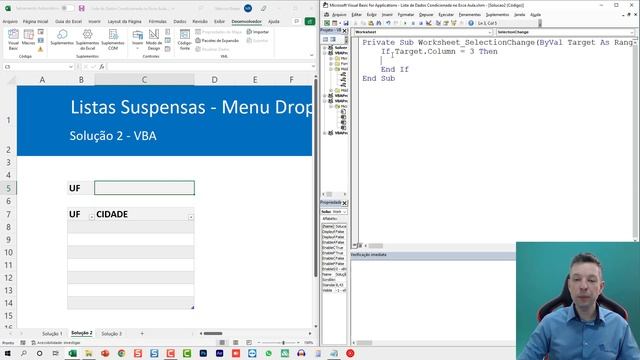640x360 pixels.
Task: Click the Importar XML button
Action: 258,32
